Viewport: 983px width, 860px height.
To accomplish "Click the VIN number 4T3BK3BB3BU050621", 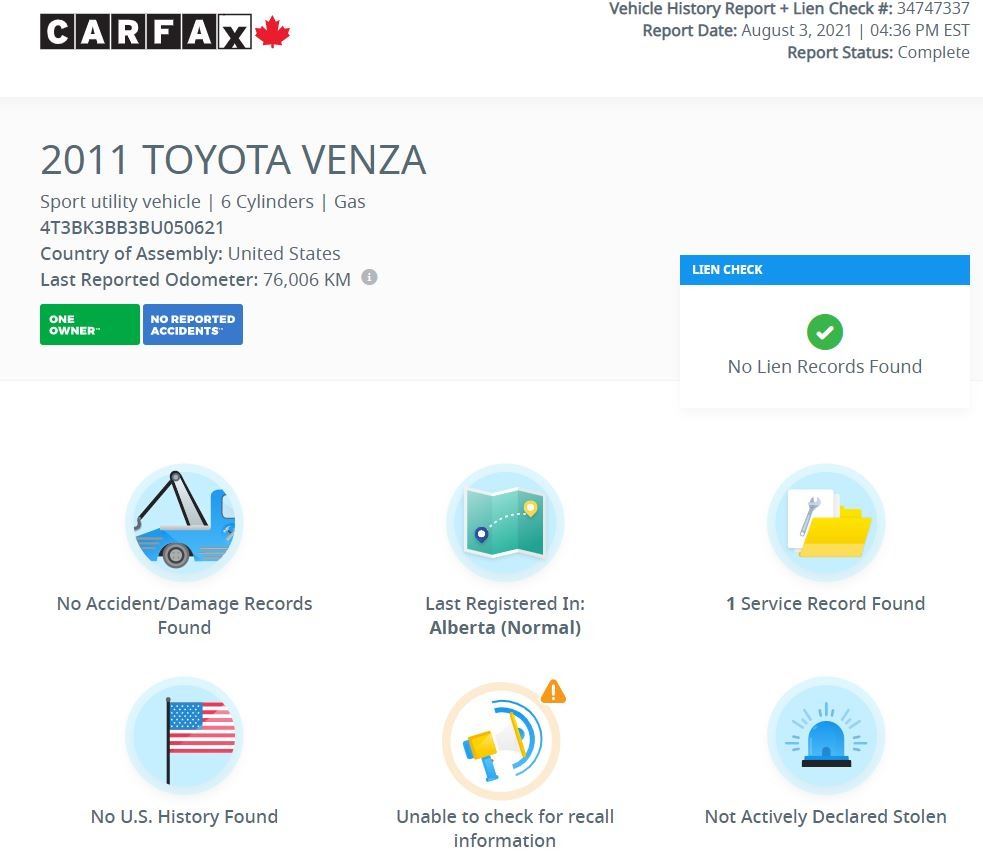I will (132, 227).
